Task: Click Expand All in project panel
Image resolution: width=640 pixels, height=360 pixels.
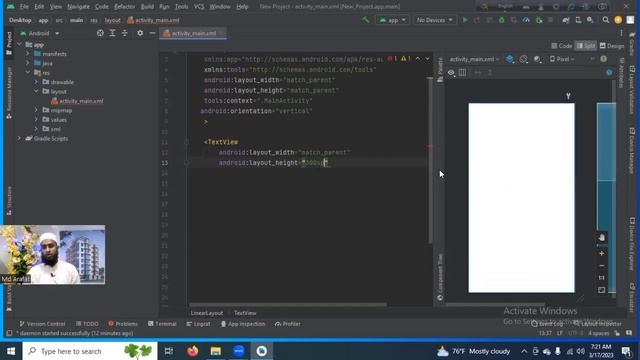Action: click(x=112, y=33)
